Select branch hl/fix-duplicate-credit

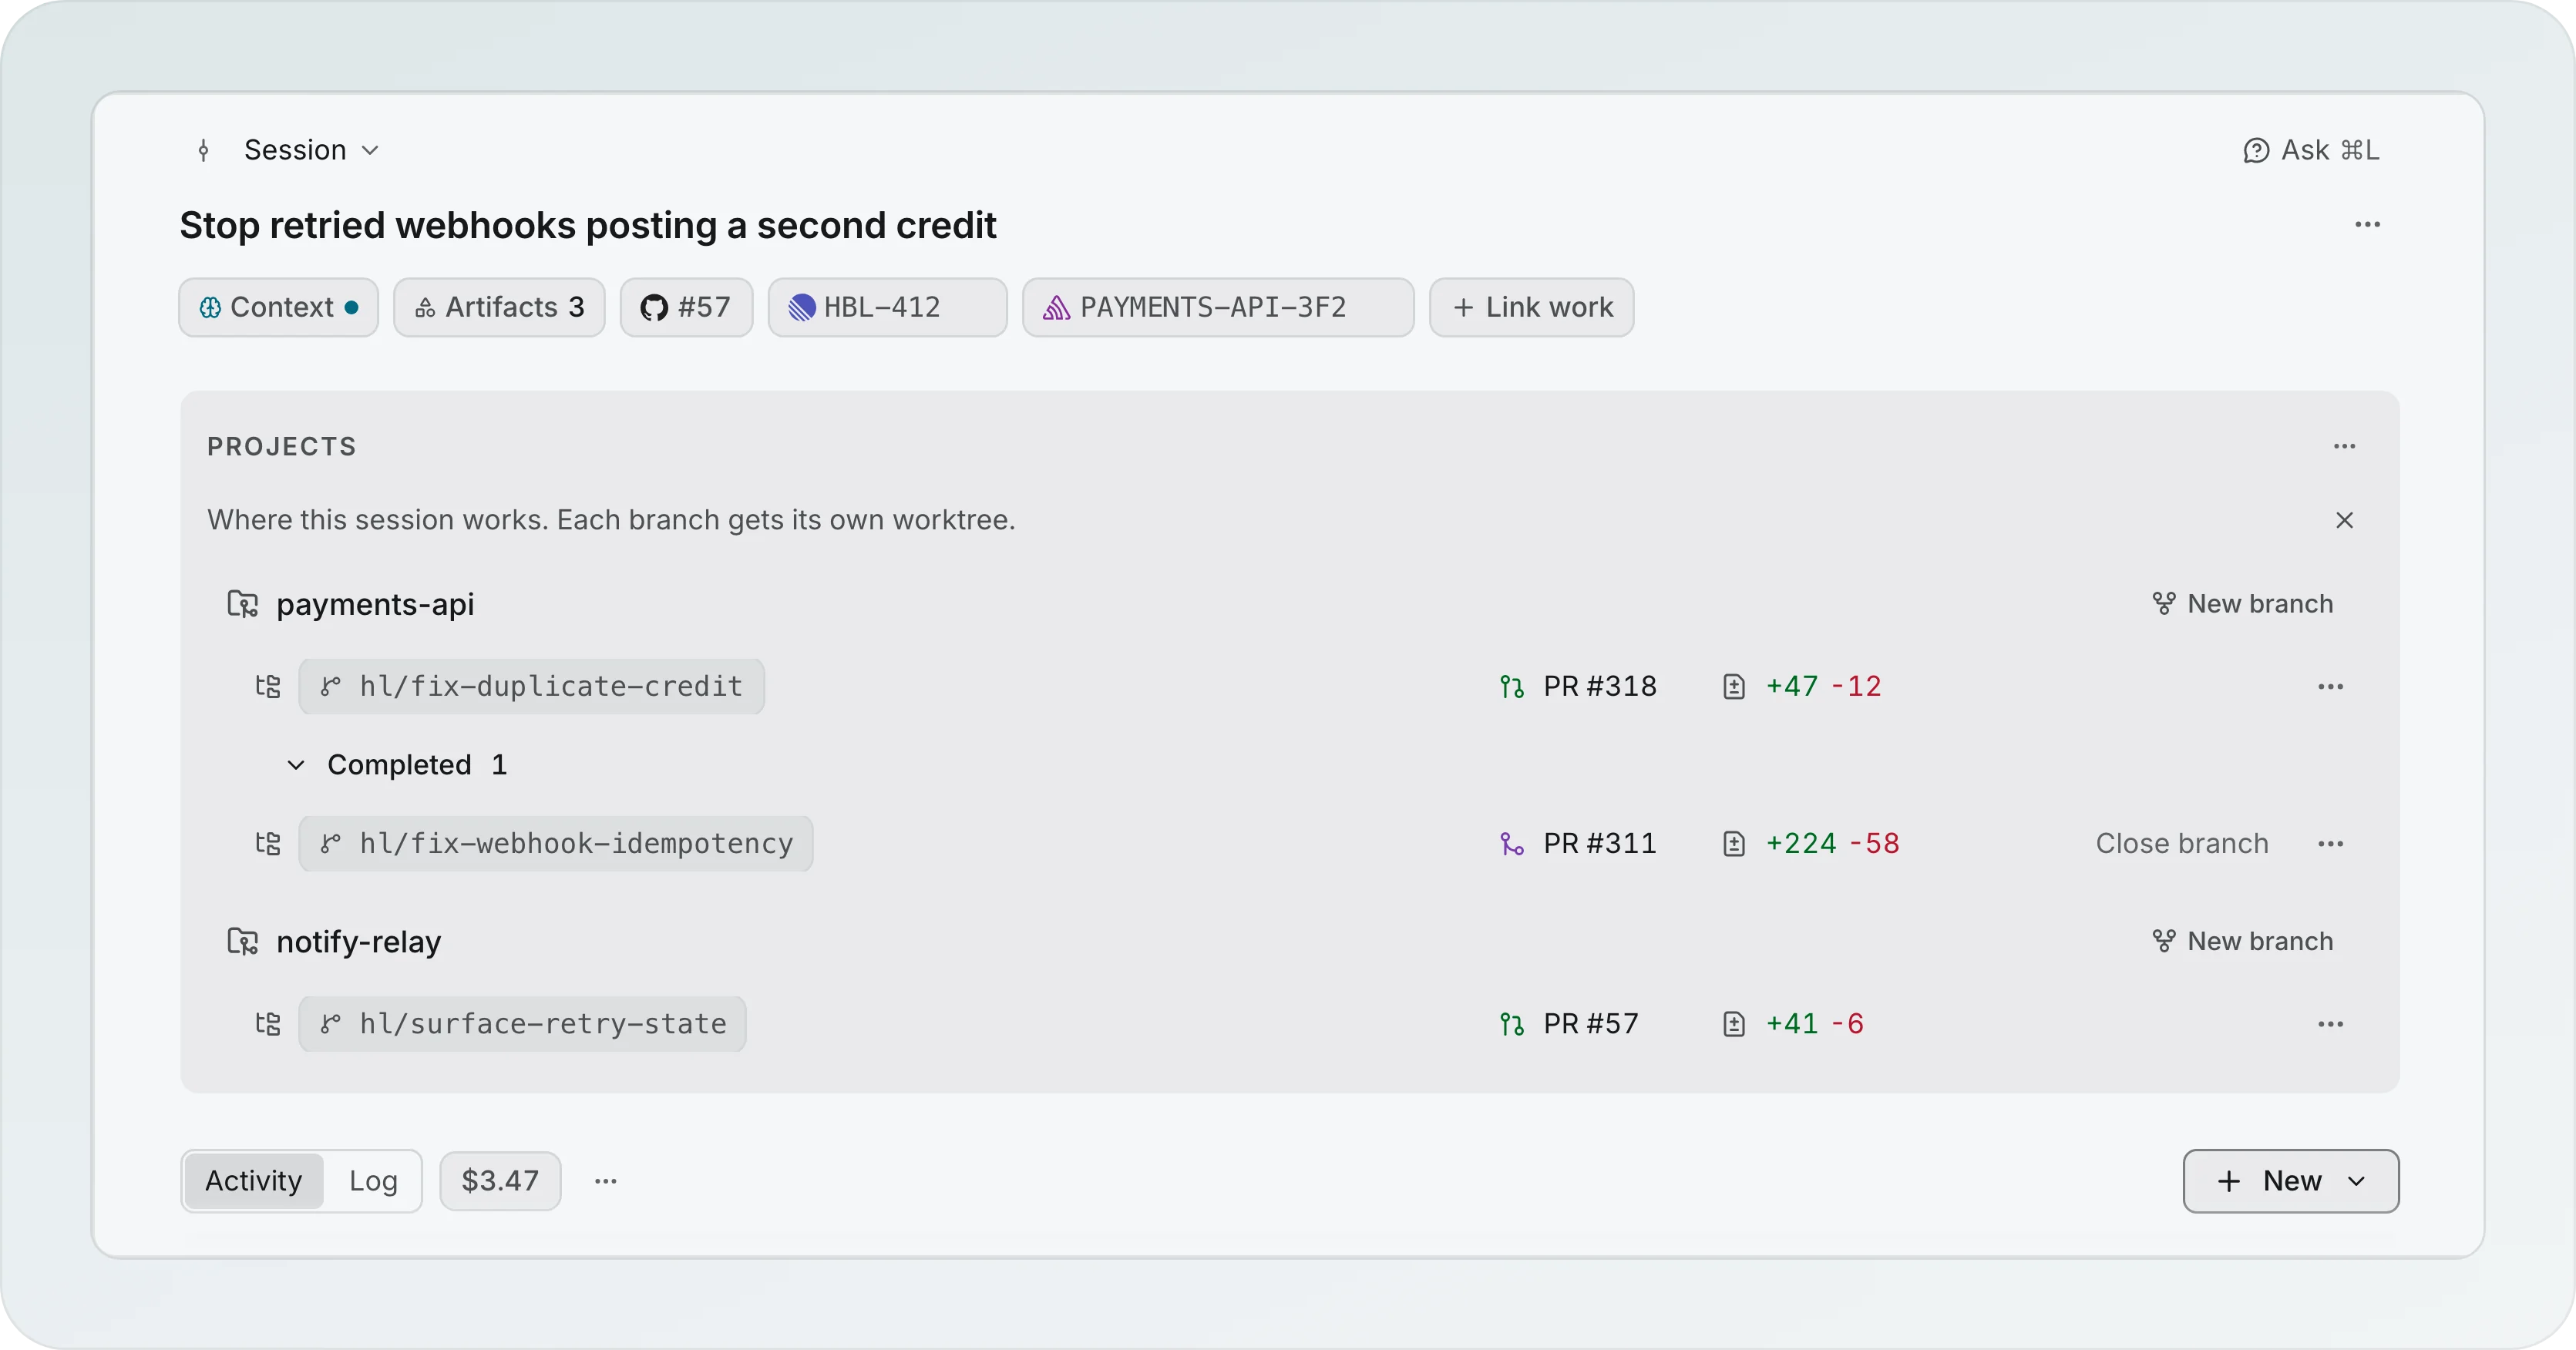point(532,686)
